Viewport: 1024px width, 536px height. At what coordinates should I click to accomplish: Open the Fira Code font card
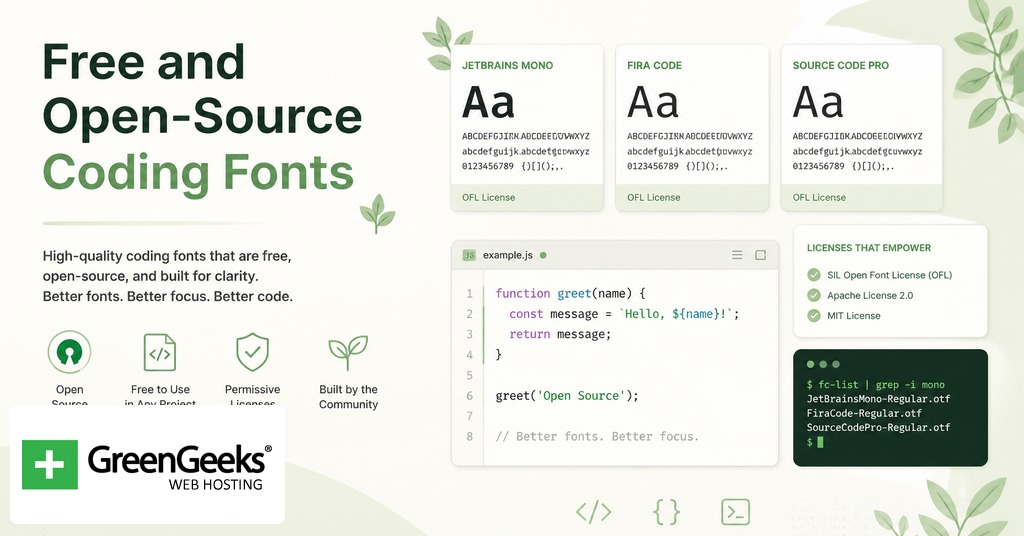[692, 128]
